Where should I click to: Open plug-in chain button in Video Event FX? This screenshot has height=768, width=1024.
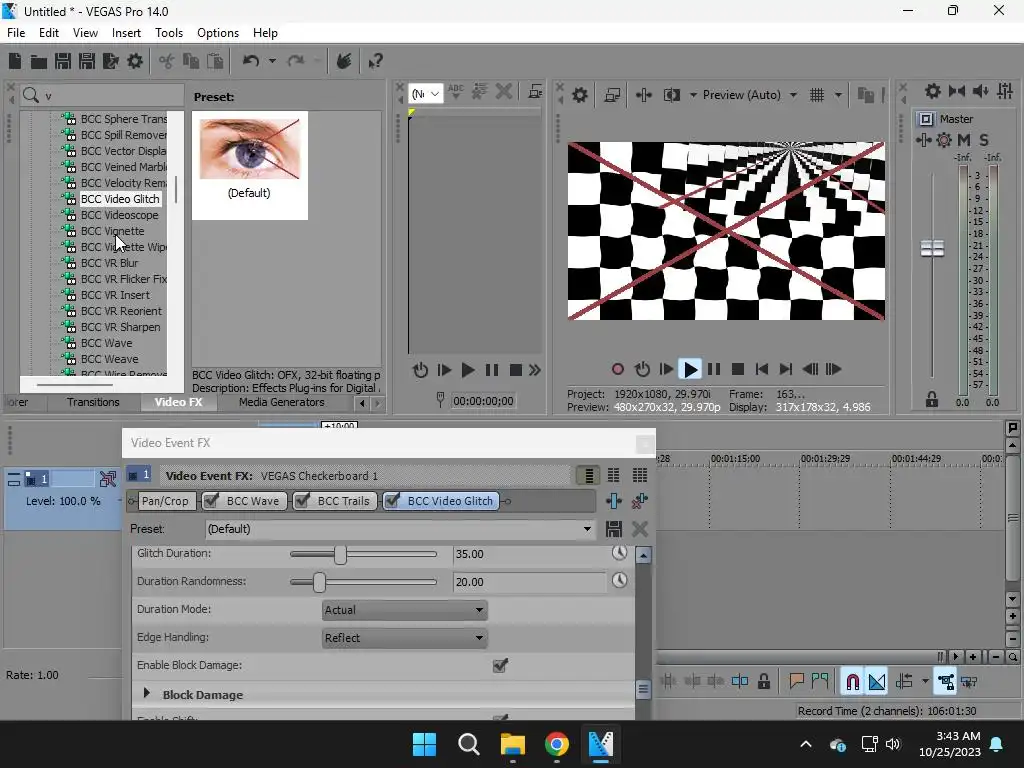pos(613,501)
